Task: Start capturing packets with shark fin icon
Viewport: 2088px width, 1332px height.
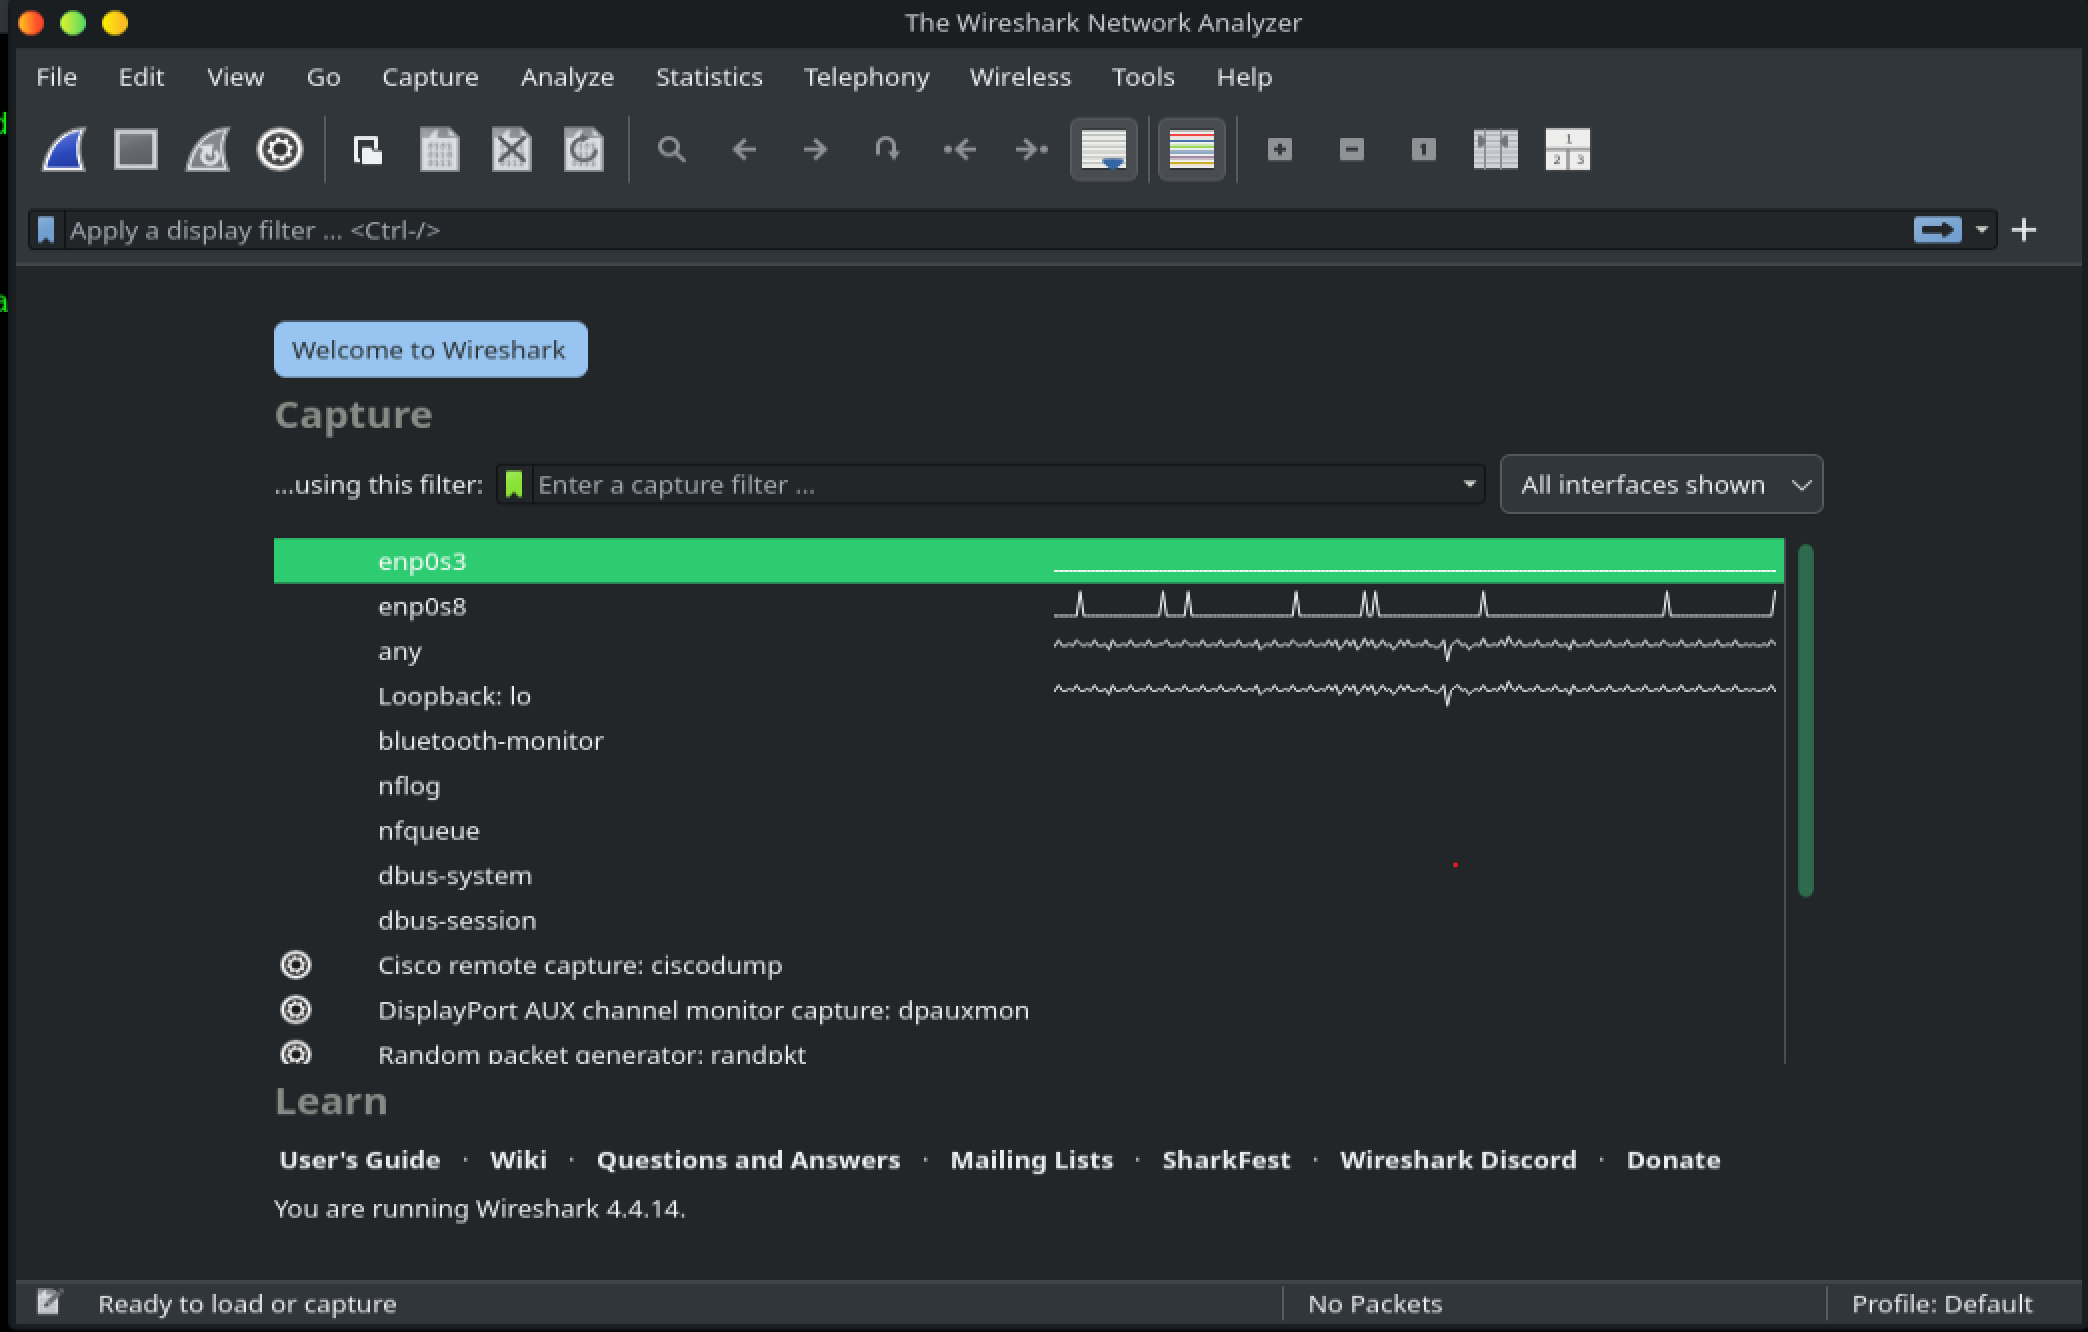Action: point(64,150)
